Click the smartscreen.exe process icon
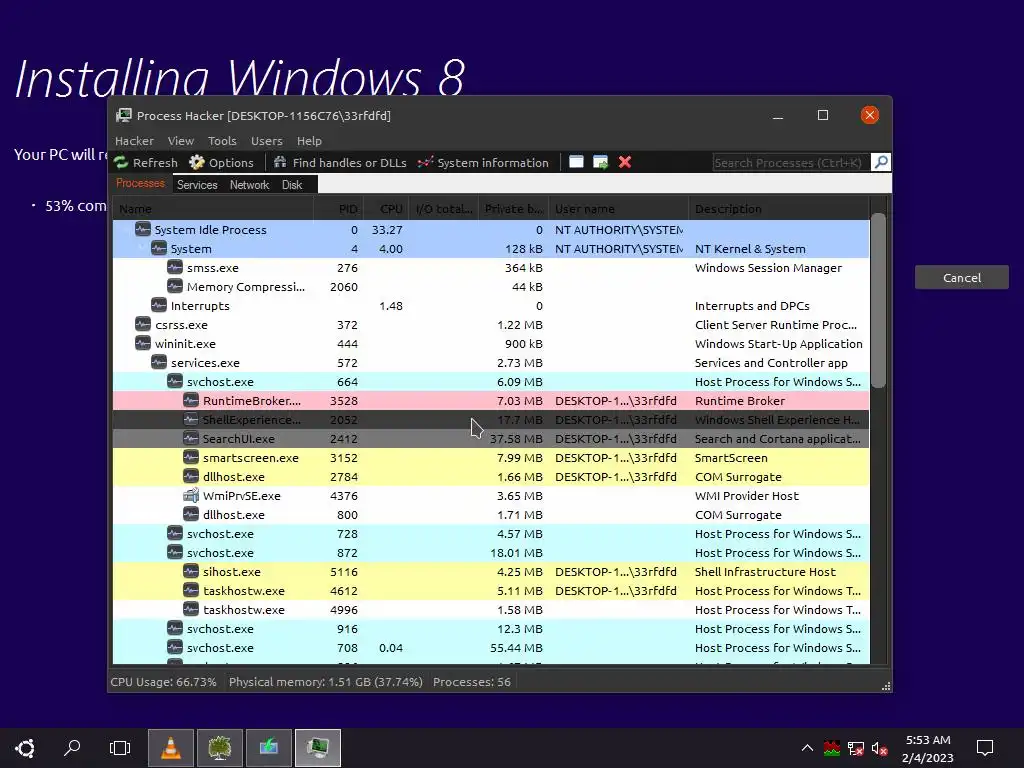Screen dimensions: 1024x768 191,457
